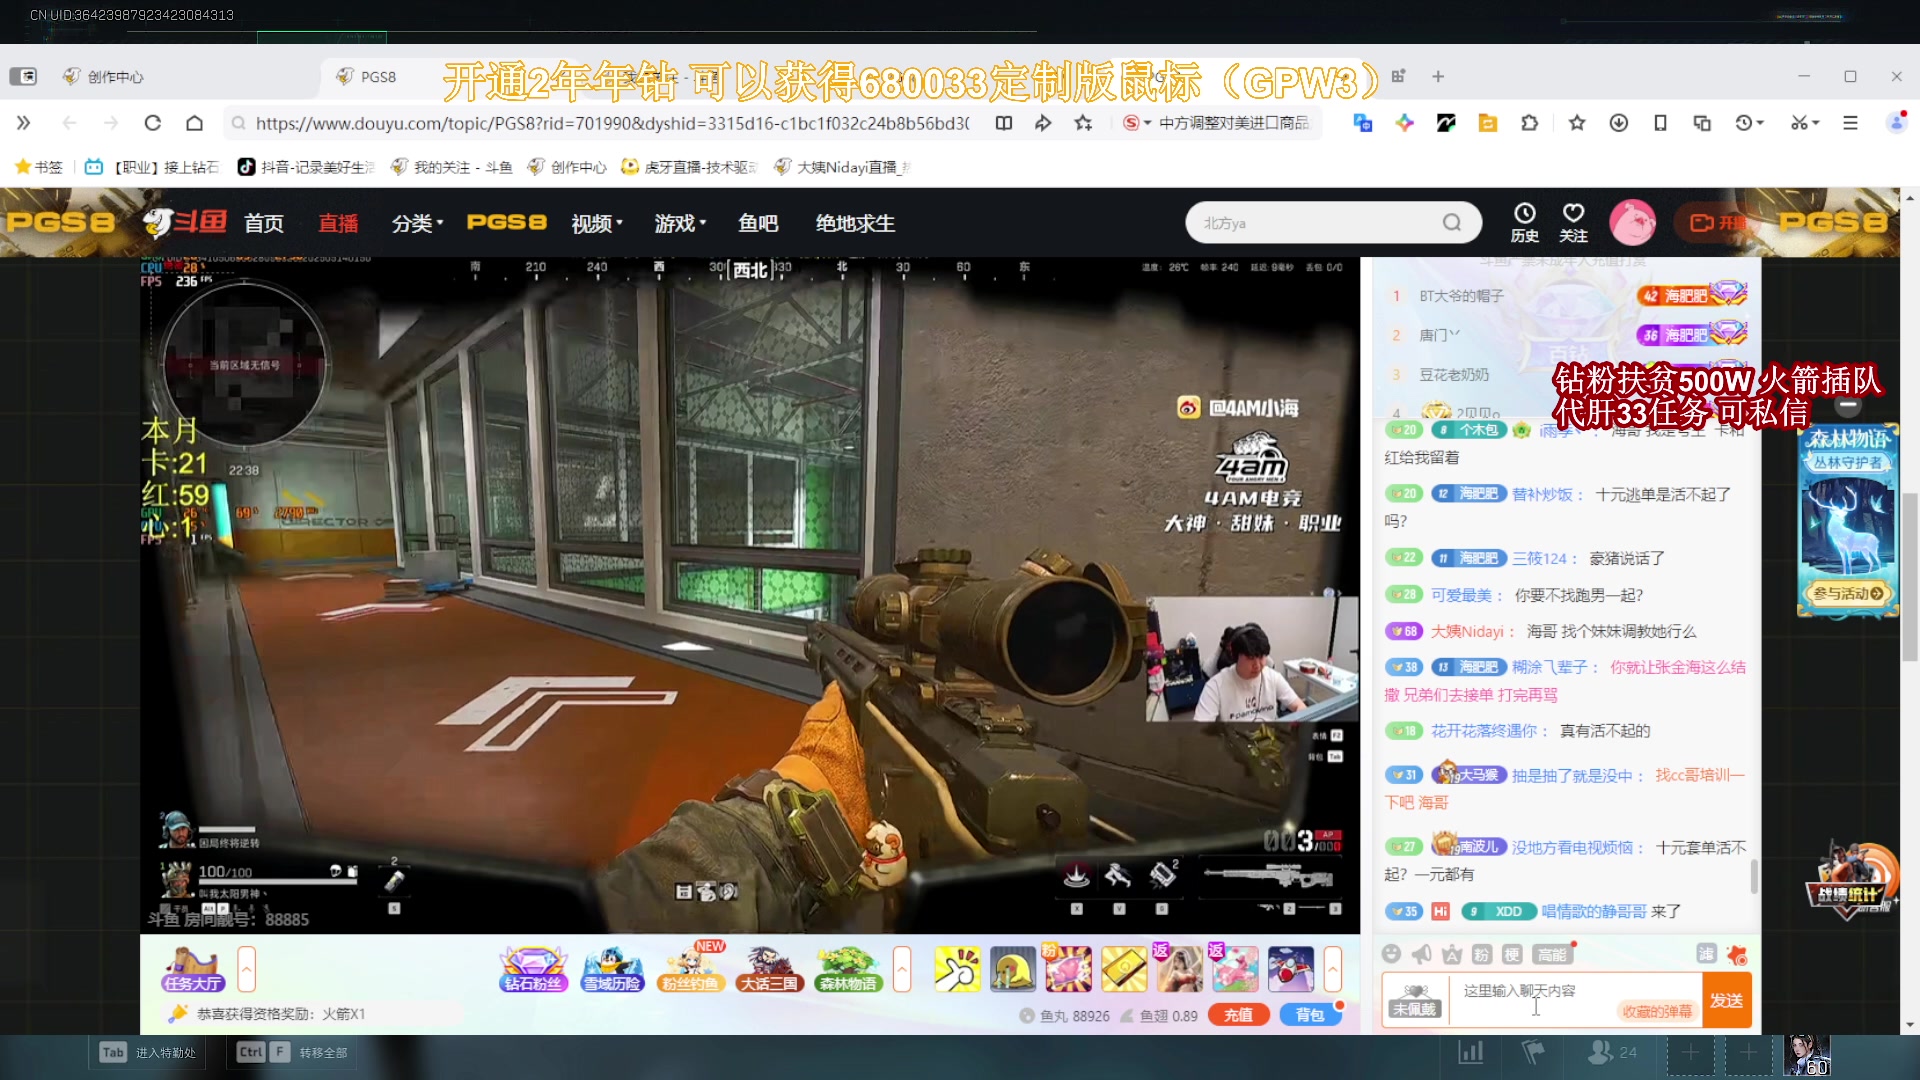This screenshot has width=1920, height=1080.
Task: Open the 大话三国 game icon
Action: 768,969
